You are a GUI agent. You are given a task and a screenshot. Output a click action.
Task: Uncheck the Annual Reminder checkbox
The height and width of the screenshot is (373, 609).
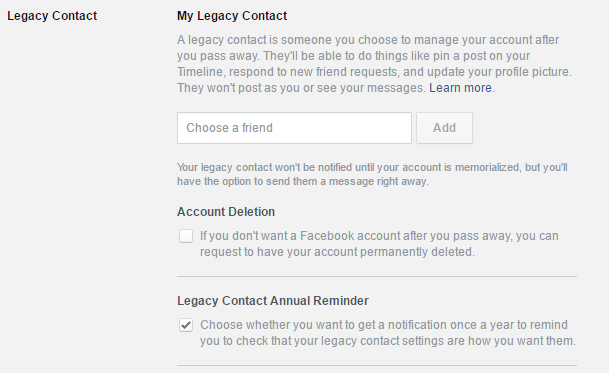(186, 325)
